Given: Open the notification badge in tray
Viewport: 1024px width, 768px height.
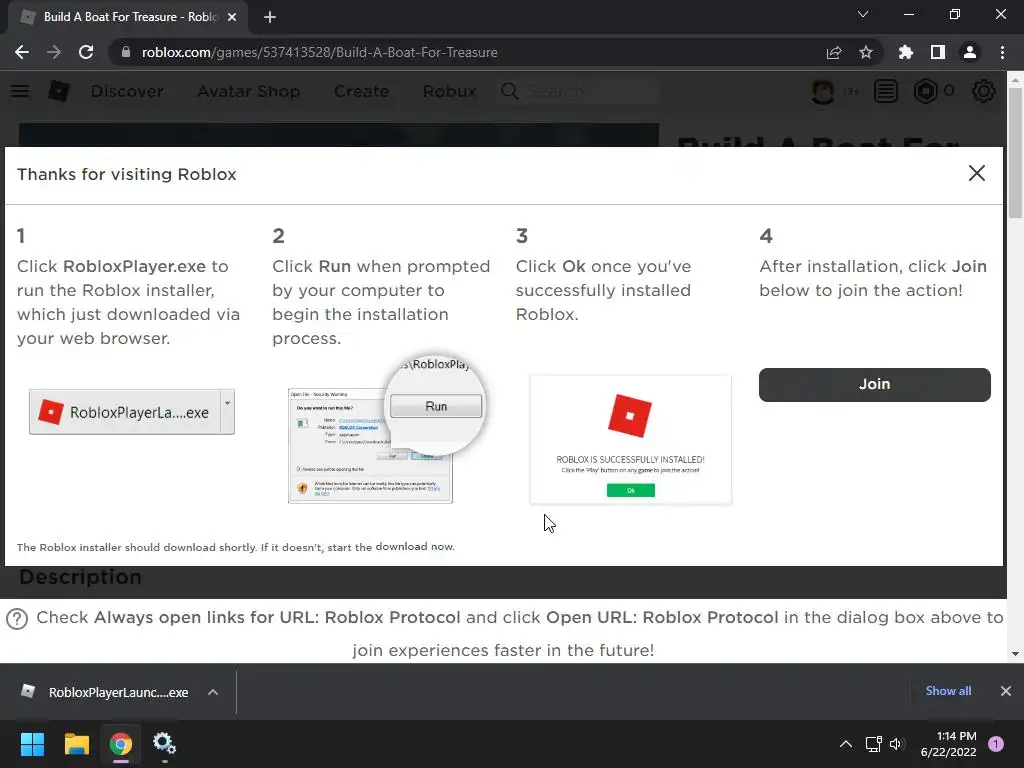Looking at the screenshot, I should pos(996,744).
